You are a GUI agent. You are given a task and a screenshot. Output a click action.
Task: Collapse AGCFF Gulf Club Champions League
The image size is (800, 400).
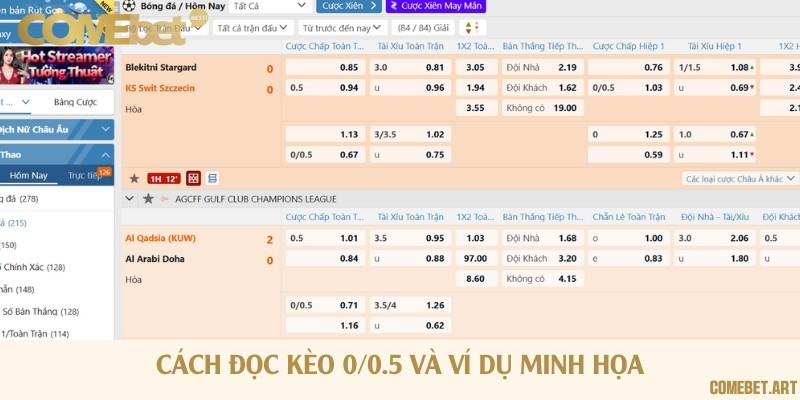point(130,198)
